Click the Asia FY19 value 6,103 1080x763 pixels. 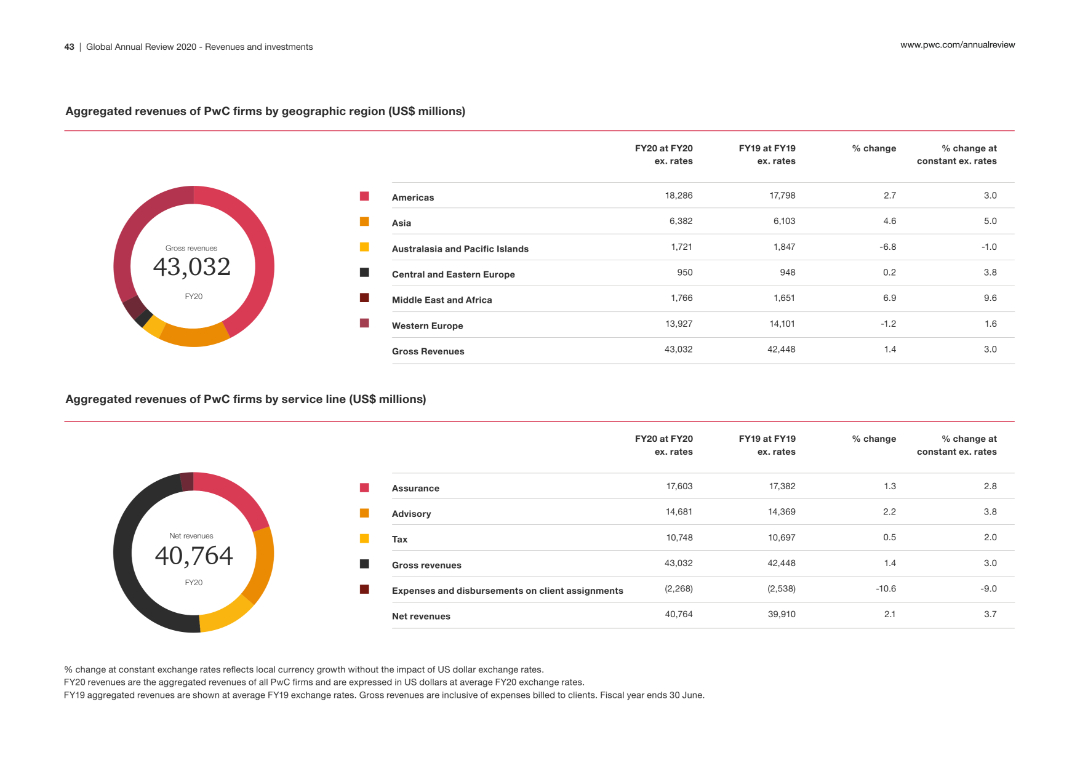click(784, 221)
